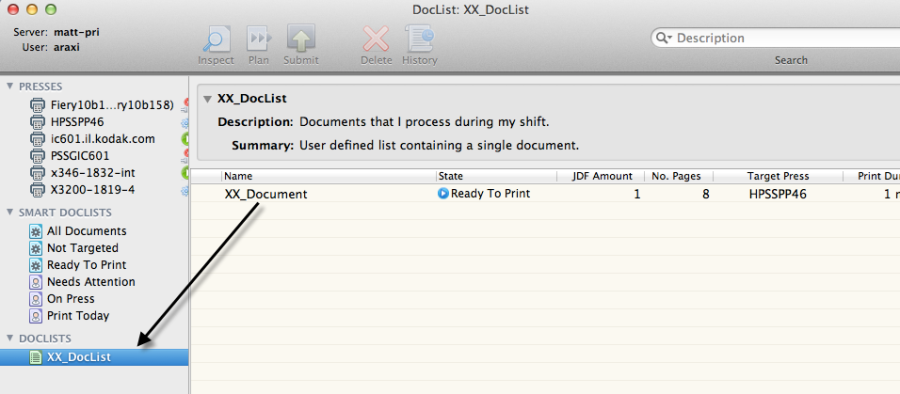
Task: Click the HPSSPP46 target press cell
Action: coord(778,194)
